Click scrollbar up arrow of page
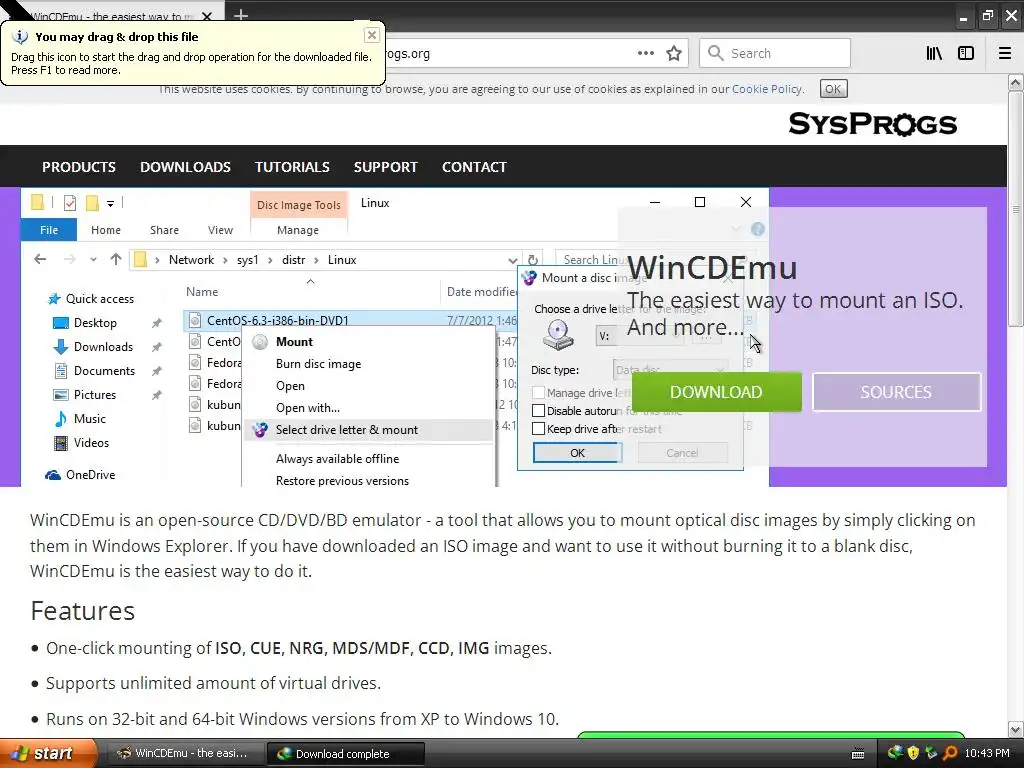The width and height of the screenshot is (1024, 768). tap(1015, 82)
